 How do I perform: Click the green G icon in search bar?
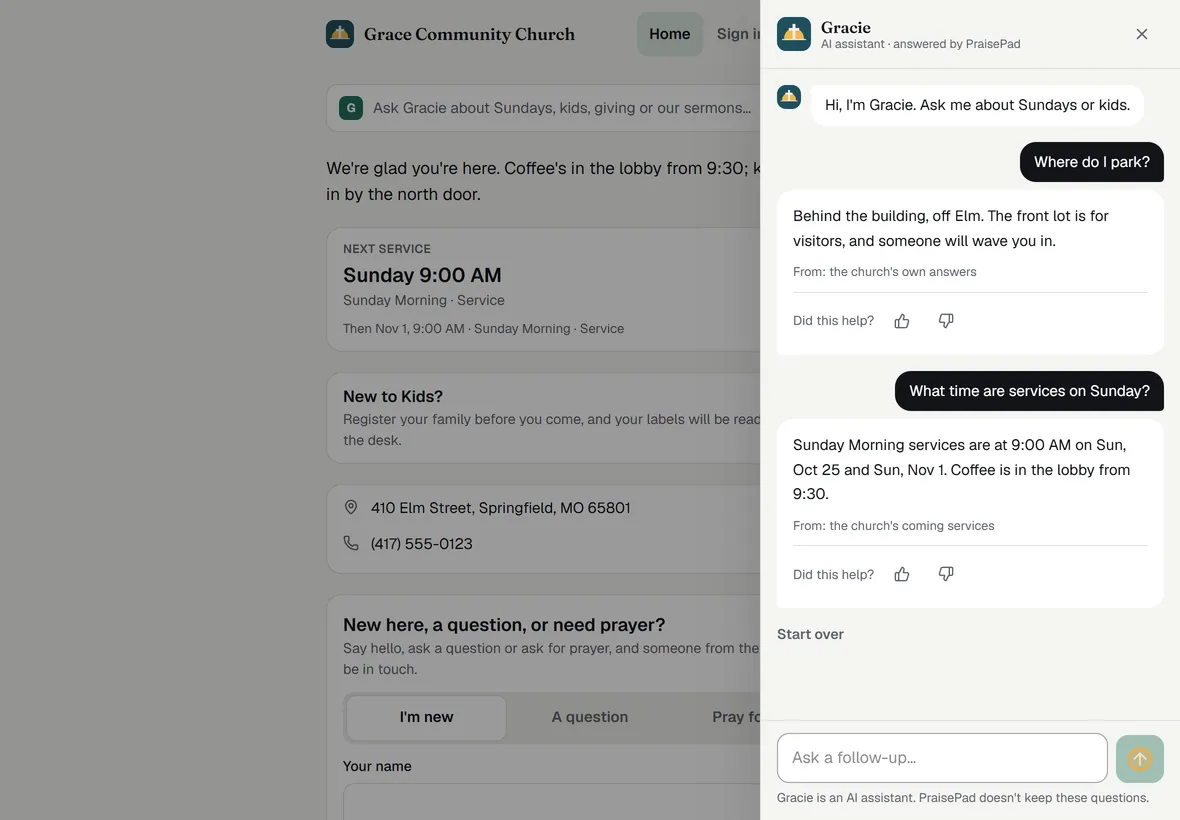351,108
